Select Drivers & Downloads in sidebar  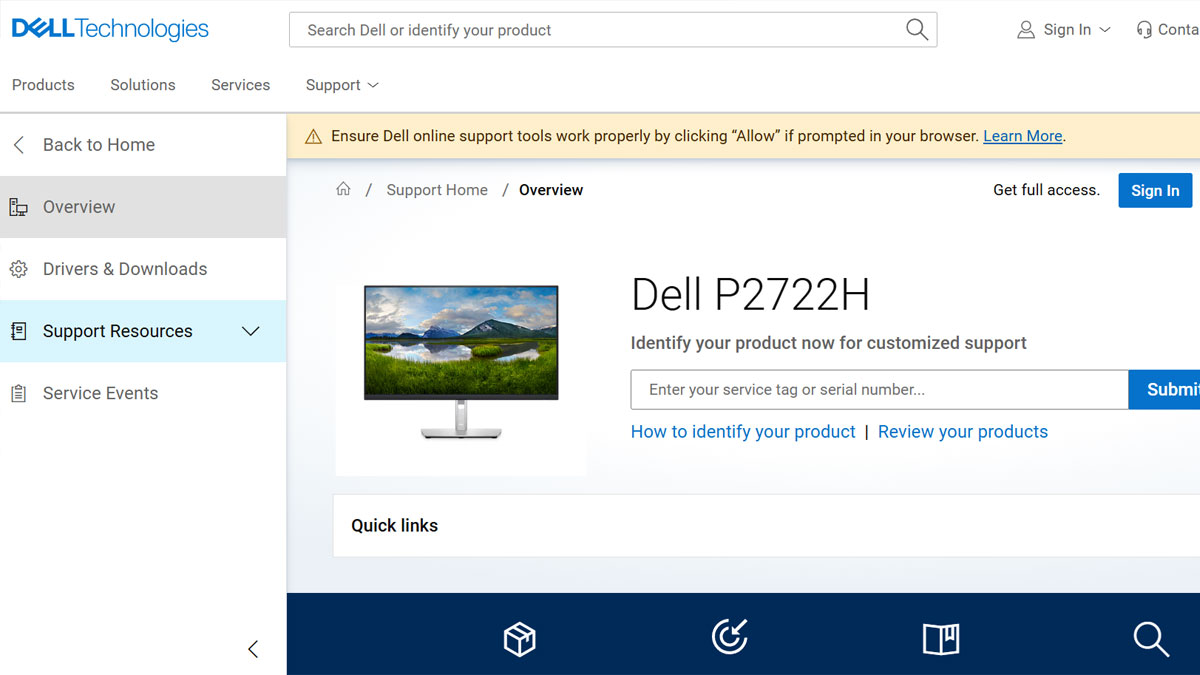click(125, 269)
